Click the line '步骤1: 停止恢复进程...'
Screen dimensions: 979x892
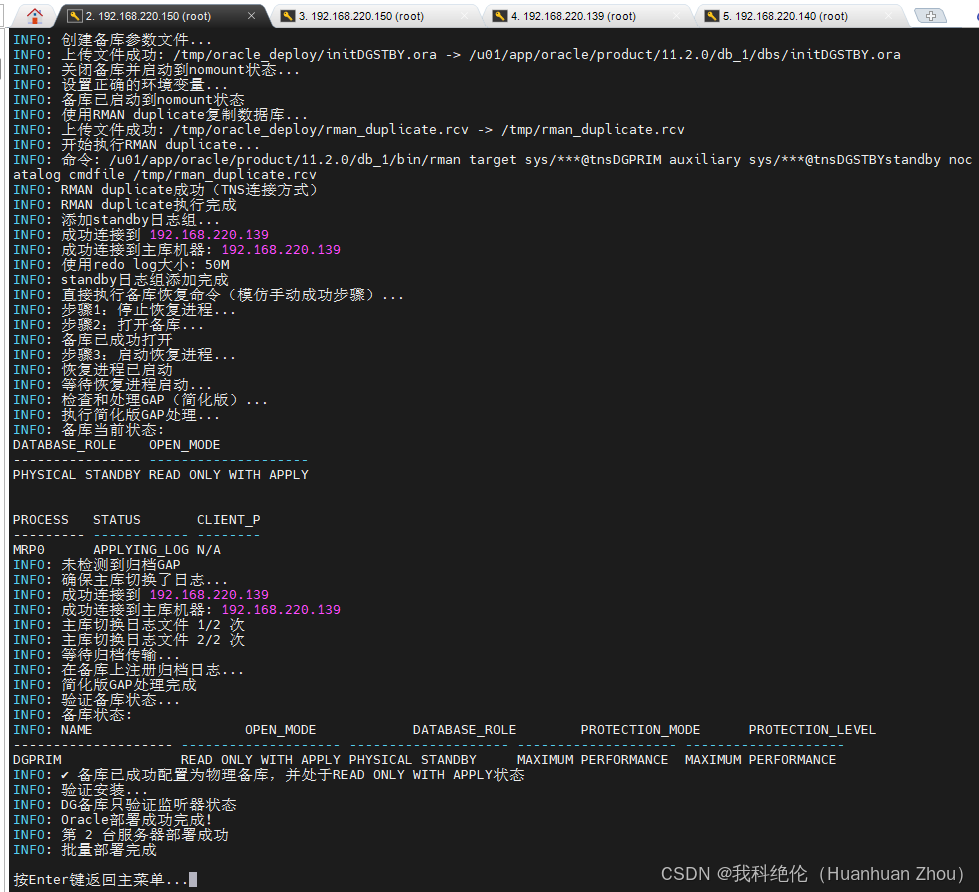125,310
